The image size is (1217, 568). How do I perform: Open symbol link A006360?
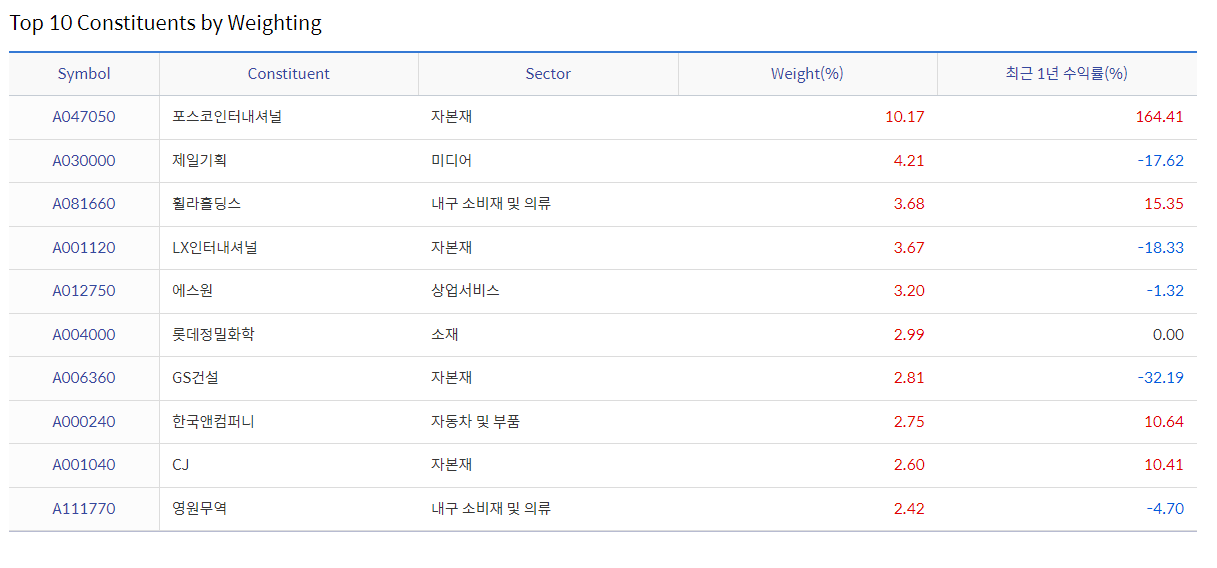pos(84,378)
